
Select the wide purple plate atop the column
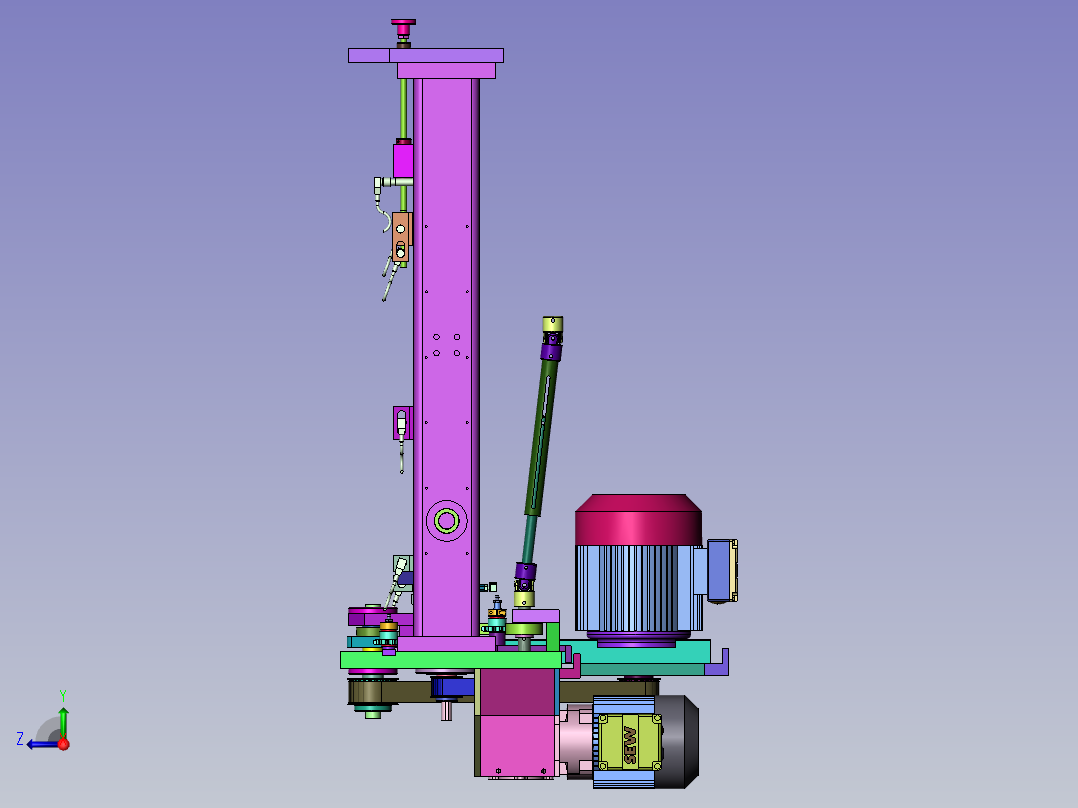(x=426, y=56)
